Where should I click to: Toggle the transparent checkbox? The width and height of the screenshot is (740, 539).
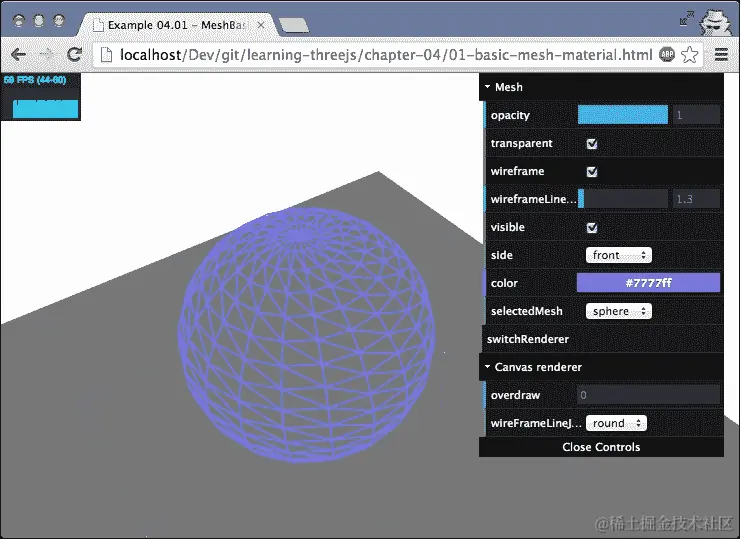592,143
